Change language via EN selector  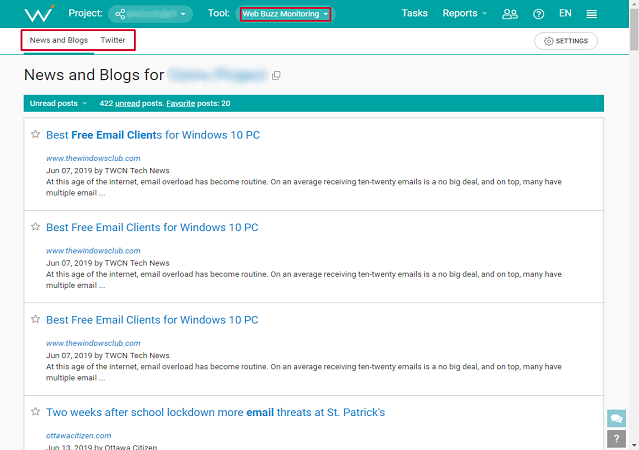click(565, 13)
